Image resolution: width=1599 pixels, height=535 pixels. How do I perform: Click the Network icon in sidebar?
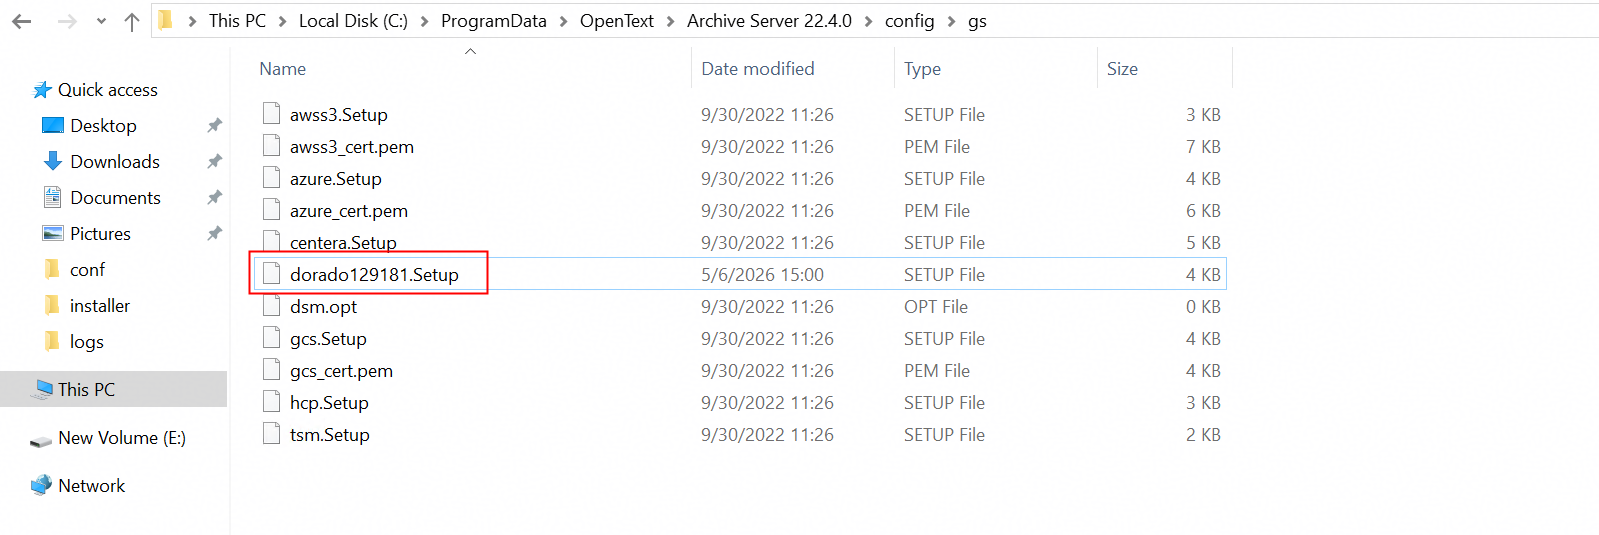tap(41, 485)
